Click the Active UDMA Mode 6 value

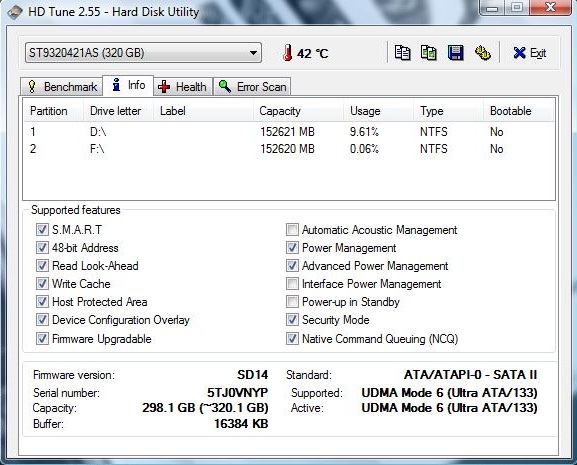(449, 408)
